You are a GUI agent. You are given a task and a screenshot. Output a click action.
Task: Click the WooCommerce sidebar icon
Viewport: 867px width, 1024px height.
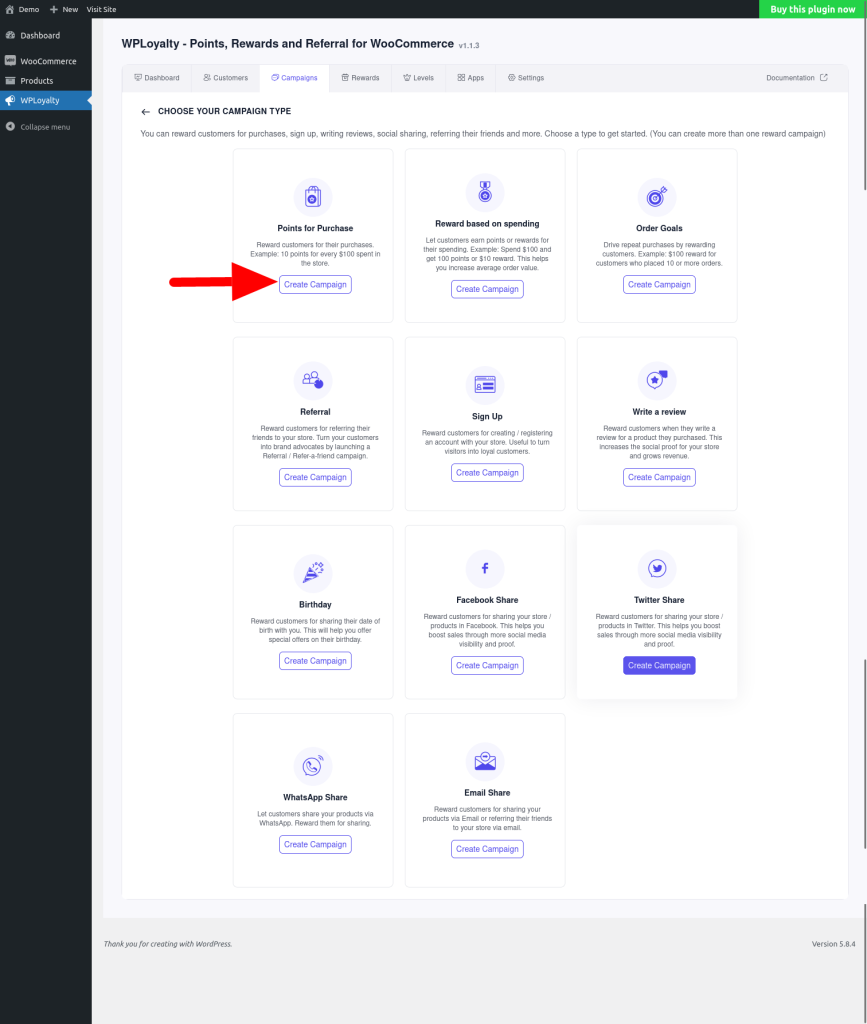10,61
